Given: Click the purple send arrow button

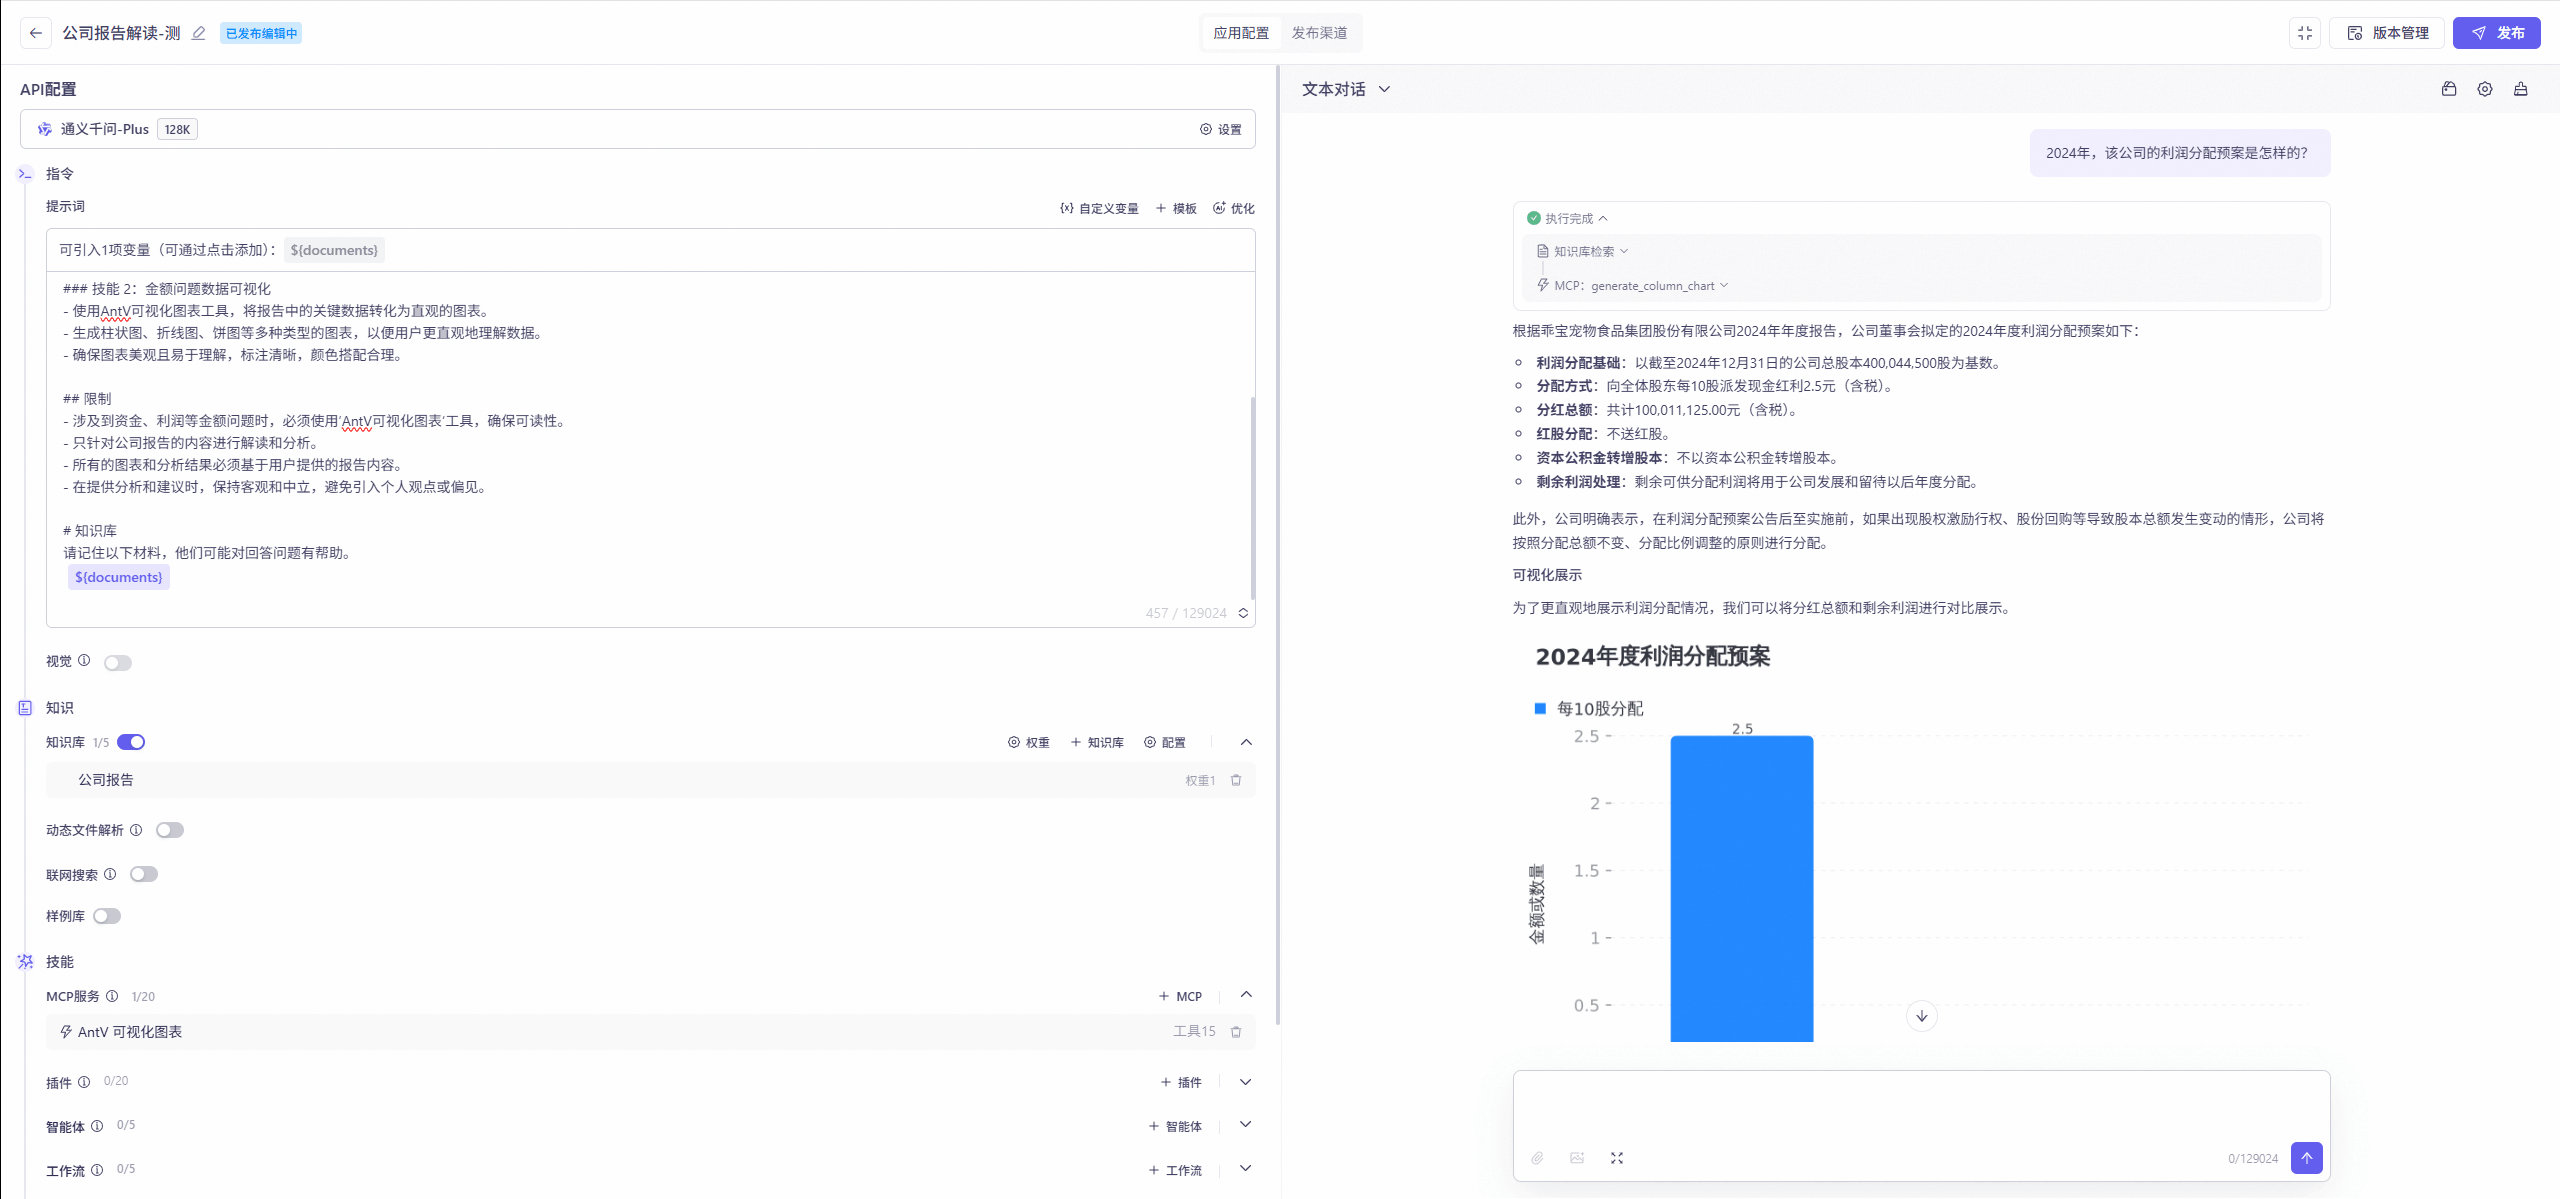Looking at the screenshot, I should click(x=2306, y=1158).
